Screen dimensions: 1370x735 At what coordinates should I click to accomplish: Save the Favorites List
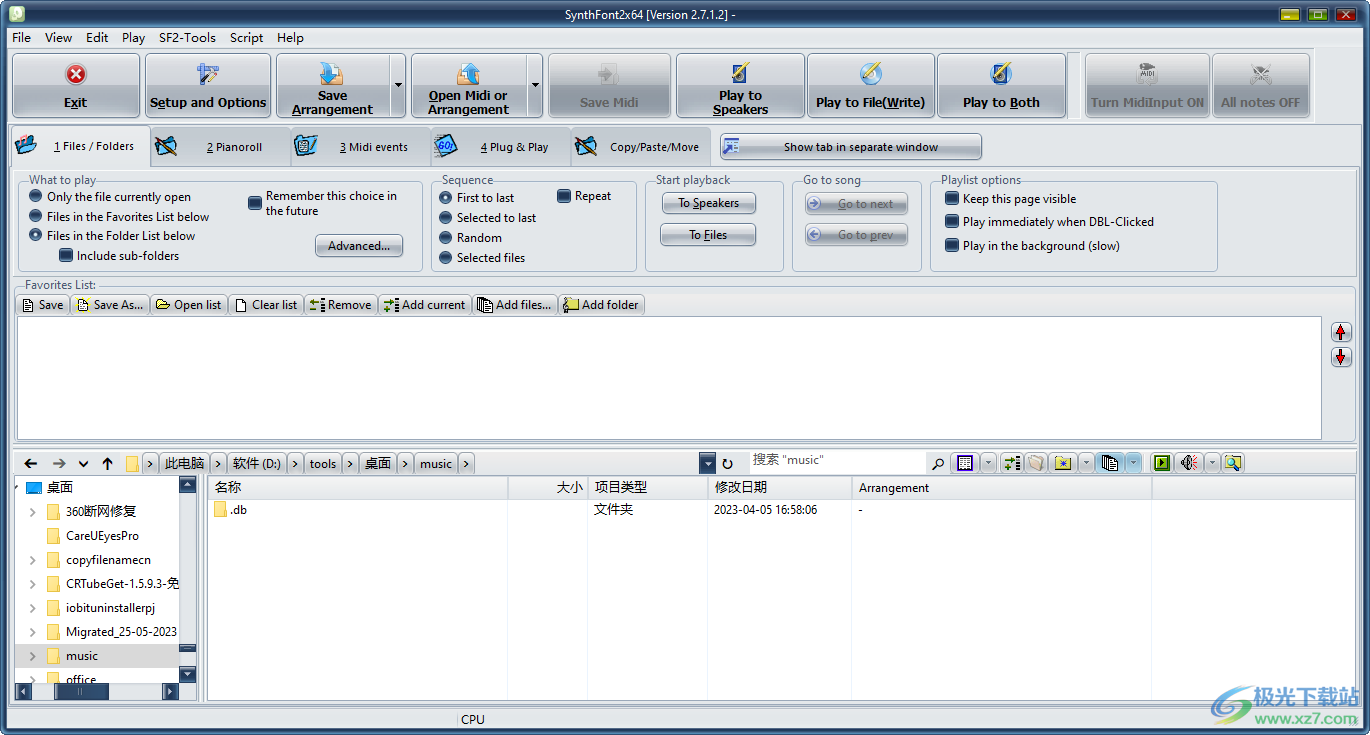coord(43,305)
